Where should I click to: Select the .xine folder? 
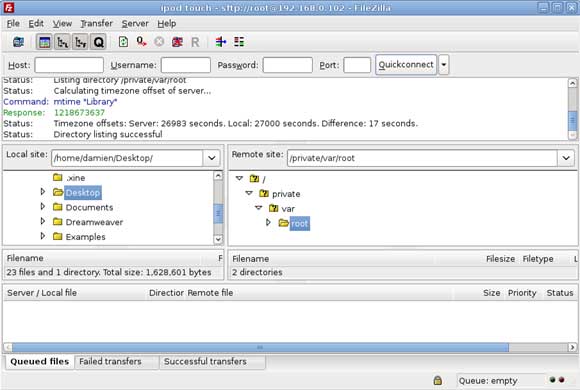tap(76, 178)
